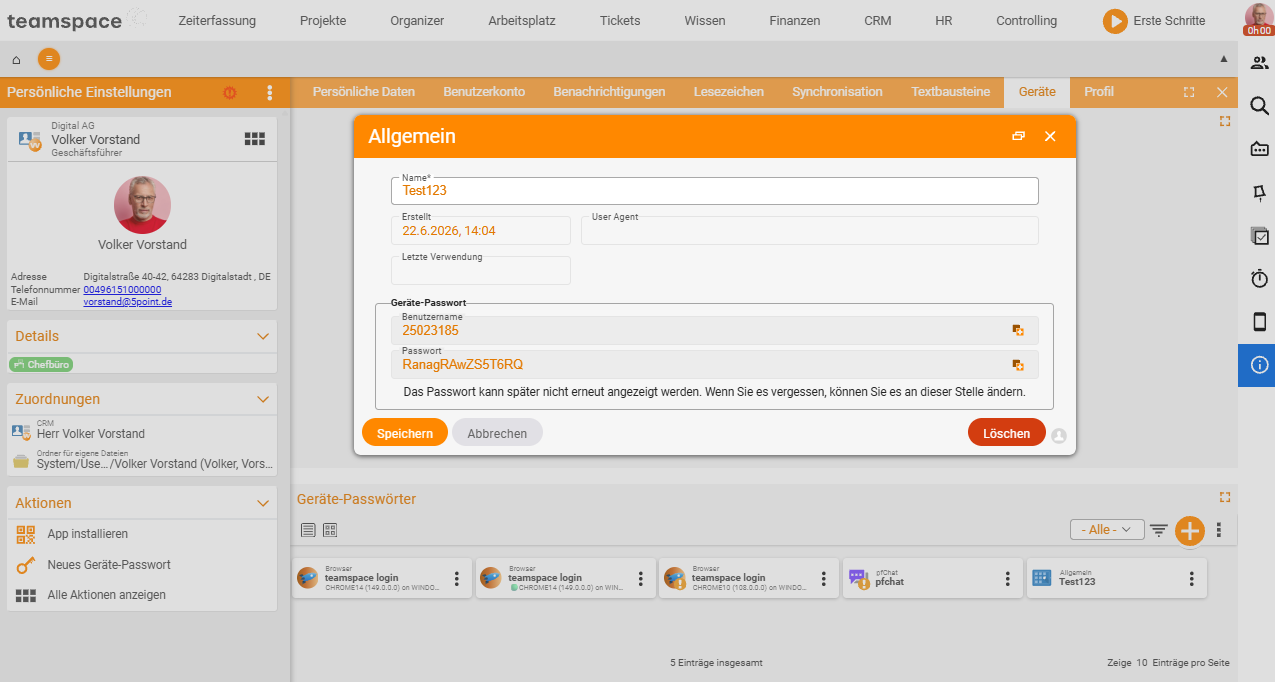Click the teamspace logo

tap(79, 20)
